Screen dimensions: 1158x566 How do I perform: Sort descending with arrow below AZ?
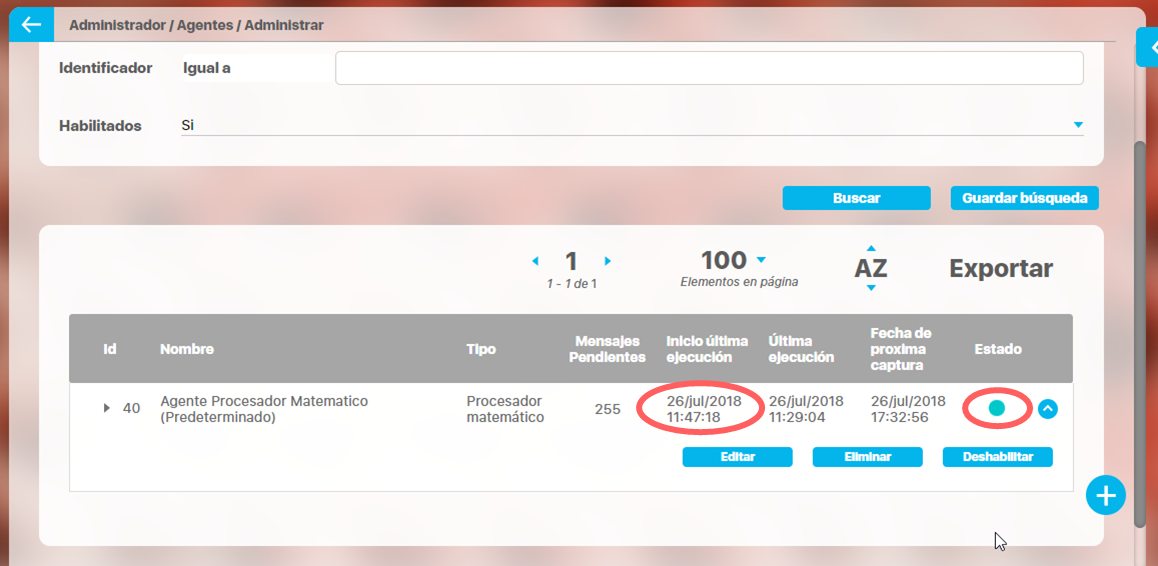[x=870, y=288]
